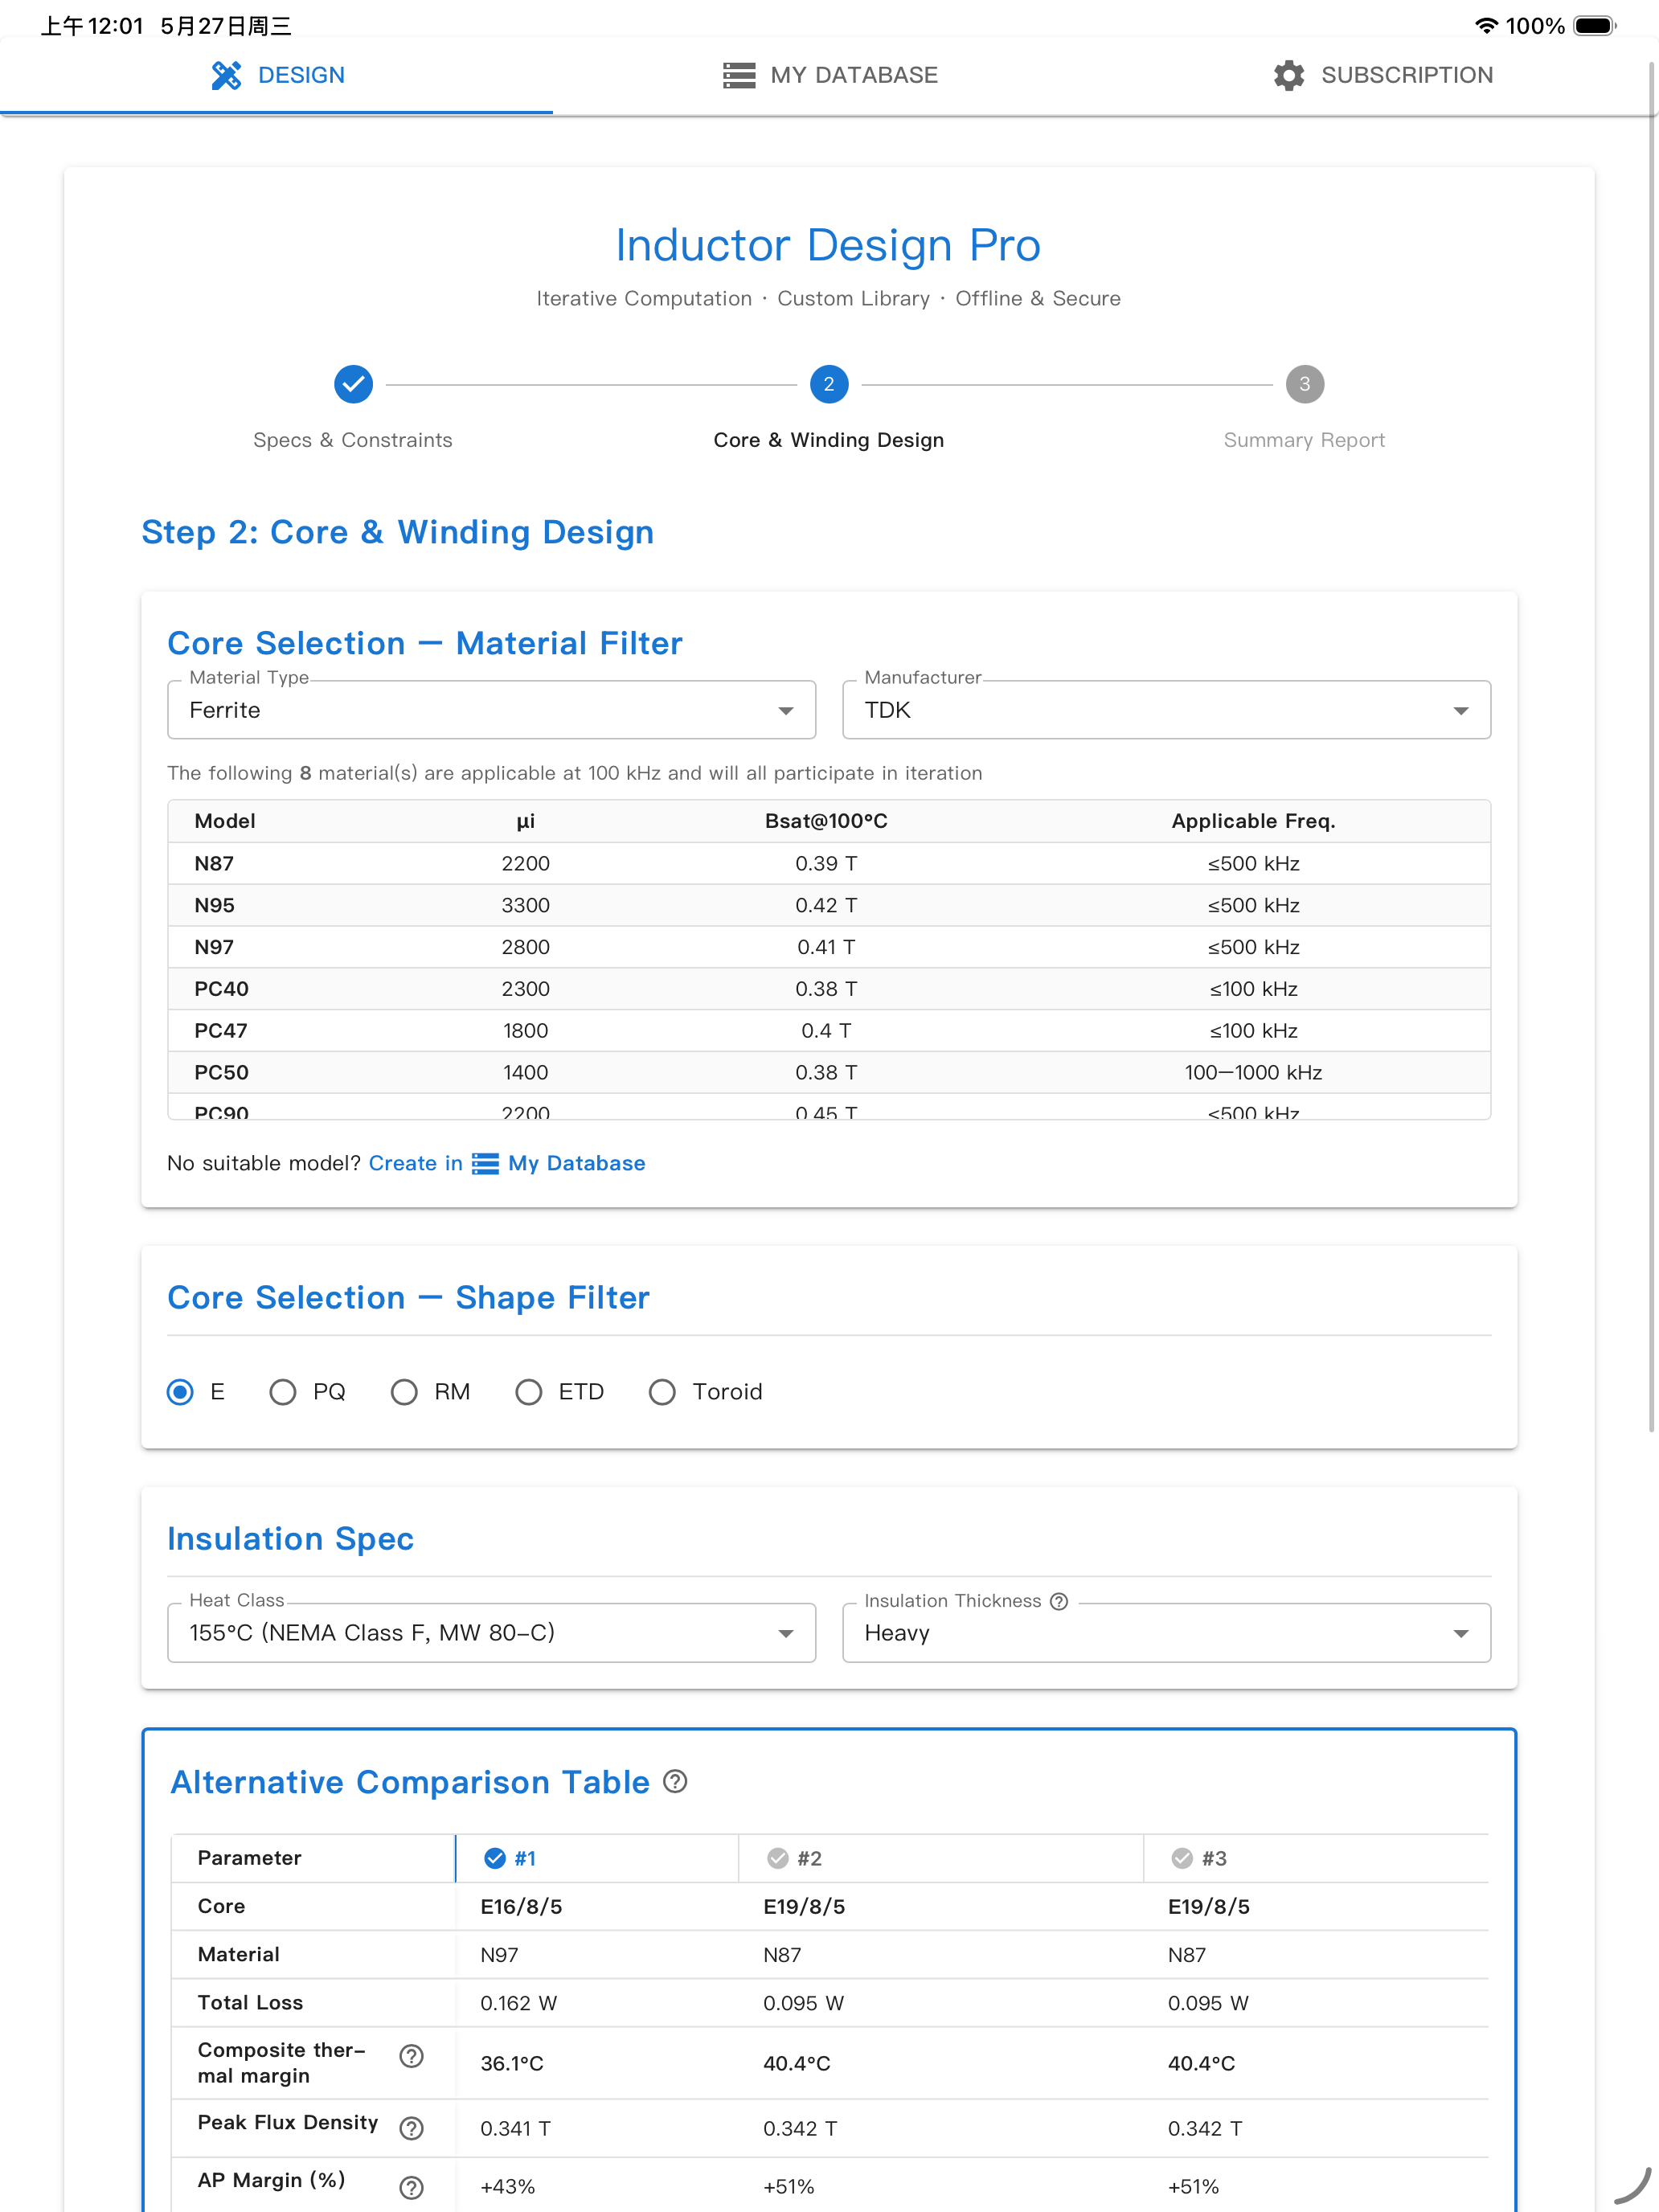
Task: Select the N87 material row
Action: (829, 863)
